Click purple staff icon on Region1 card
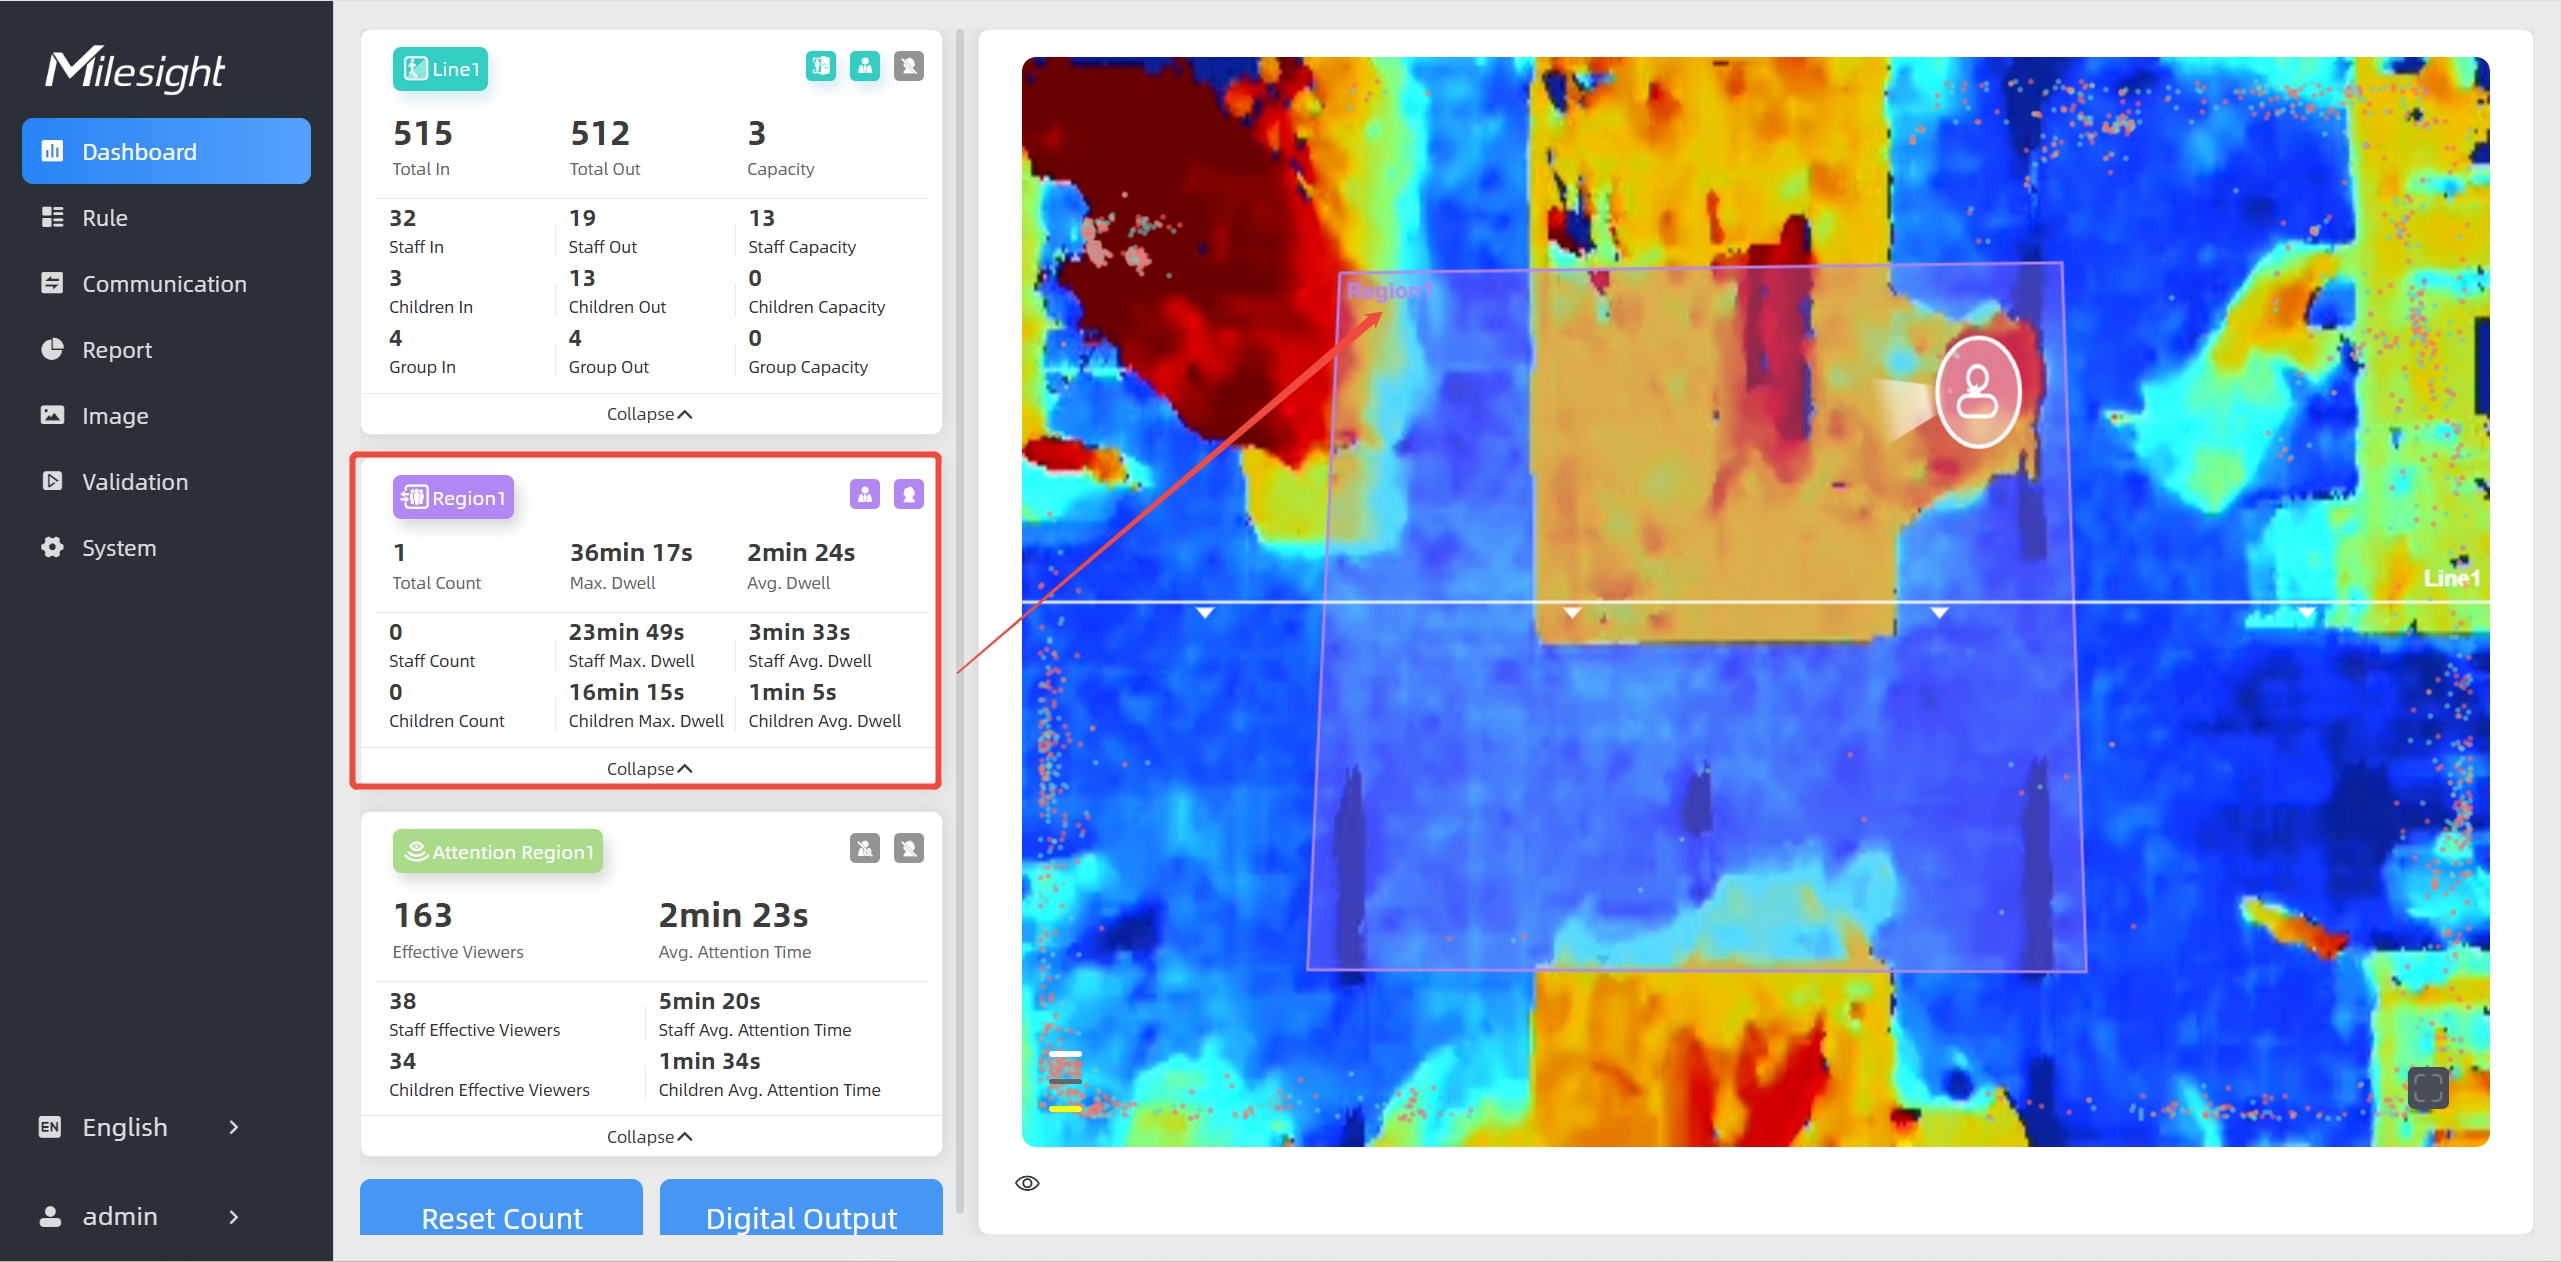Viewport: 2561px width, 1262px height. click(x=864, y=494)
